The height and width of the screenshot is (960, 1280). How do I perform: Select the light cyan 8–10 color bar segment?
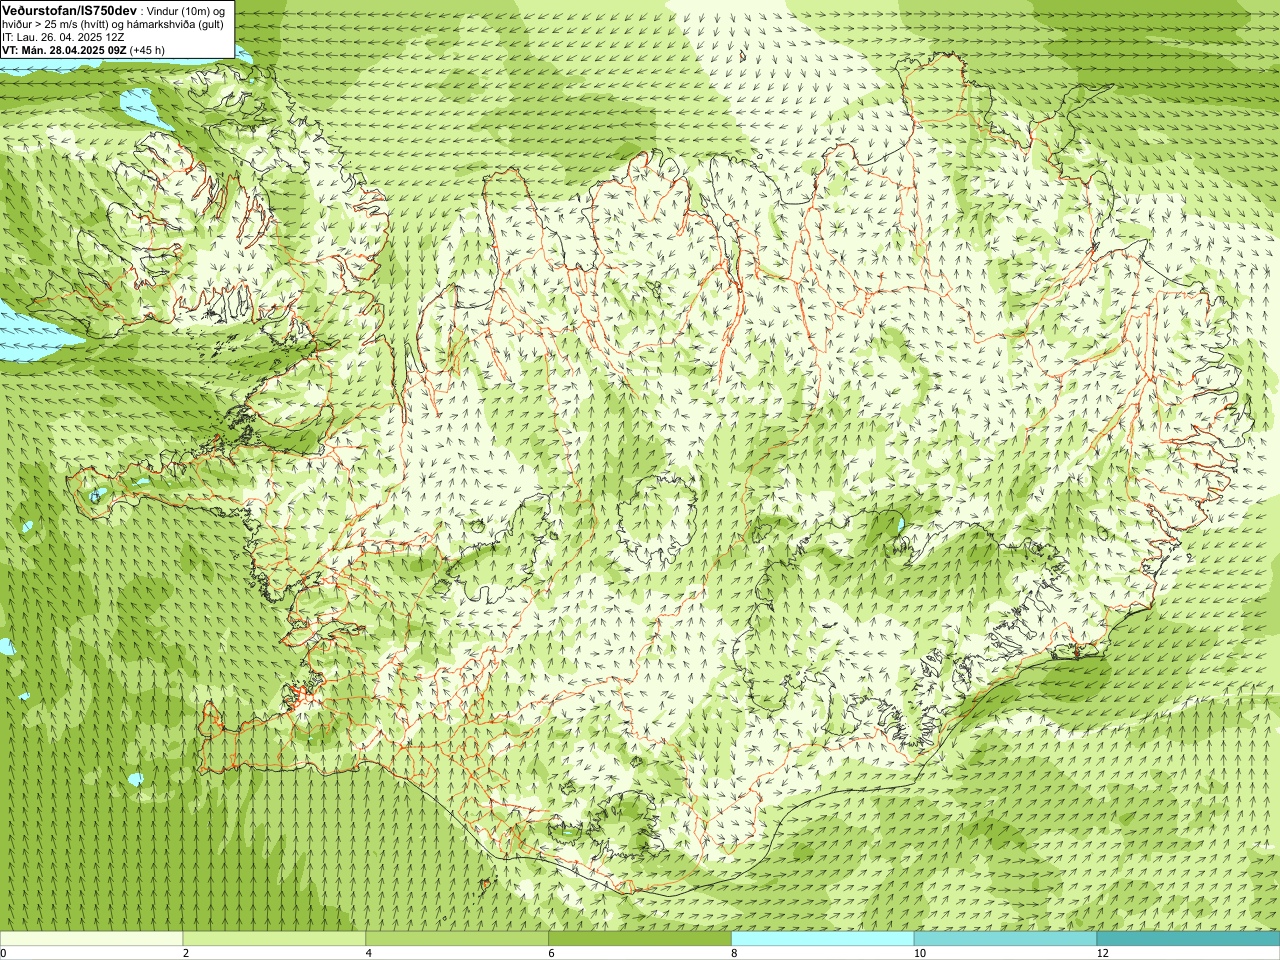tap(822, 938)
